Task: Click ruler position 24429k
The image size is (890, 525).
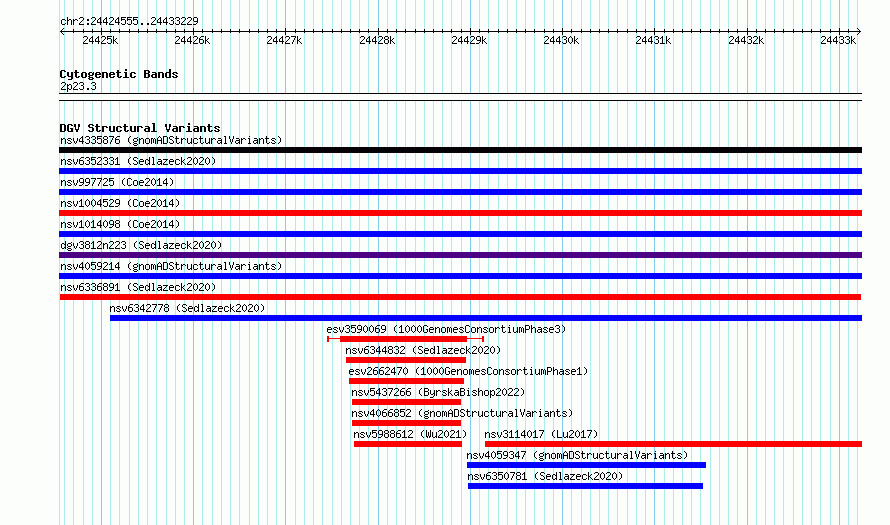Action: click(x=469, y=40)
